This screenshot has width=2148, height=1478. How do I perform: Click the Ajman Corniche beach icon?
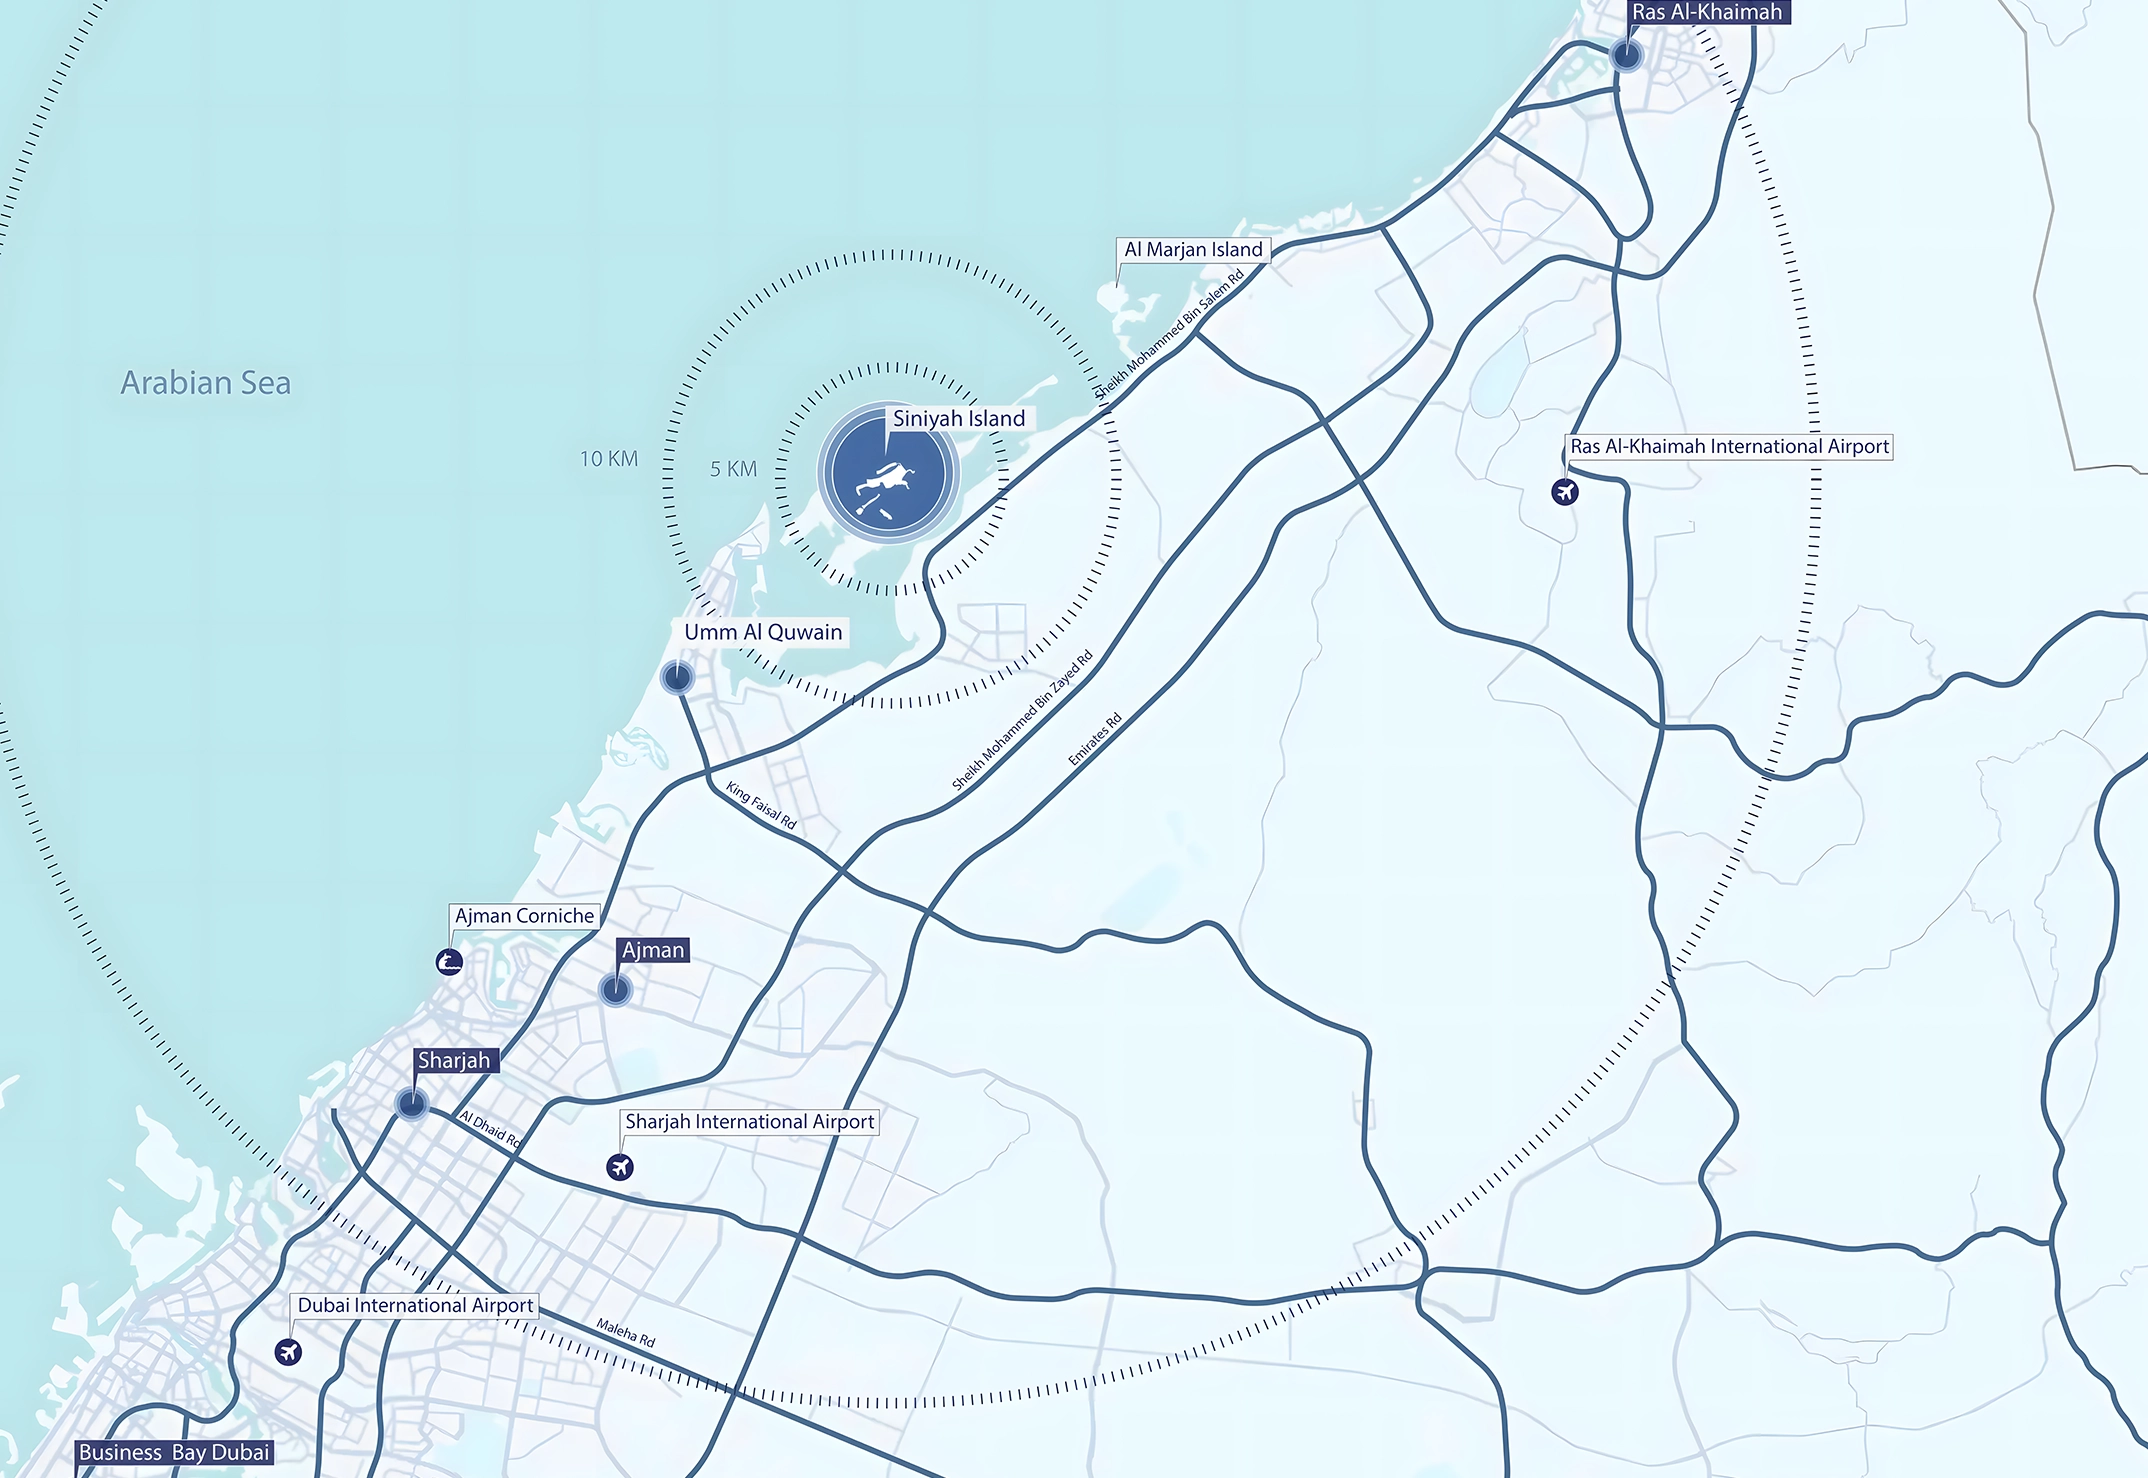click(450, 962)
